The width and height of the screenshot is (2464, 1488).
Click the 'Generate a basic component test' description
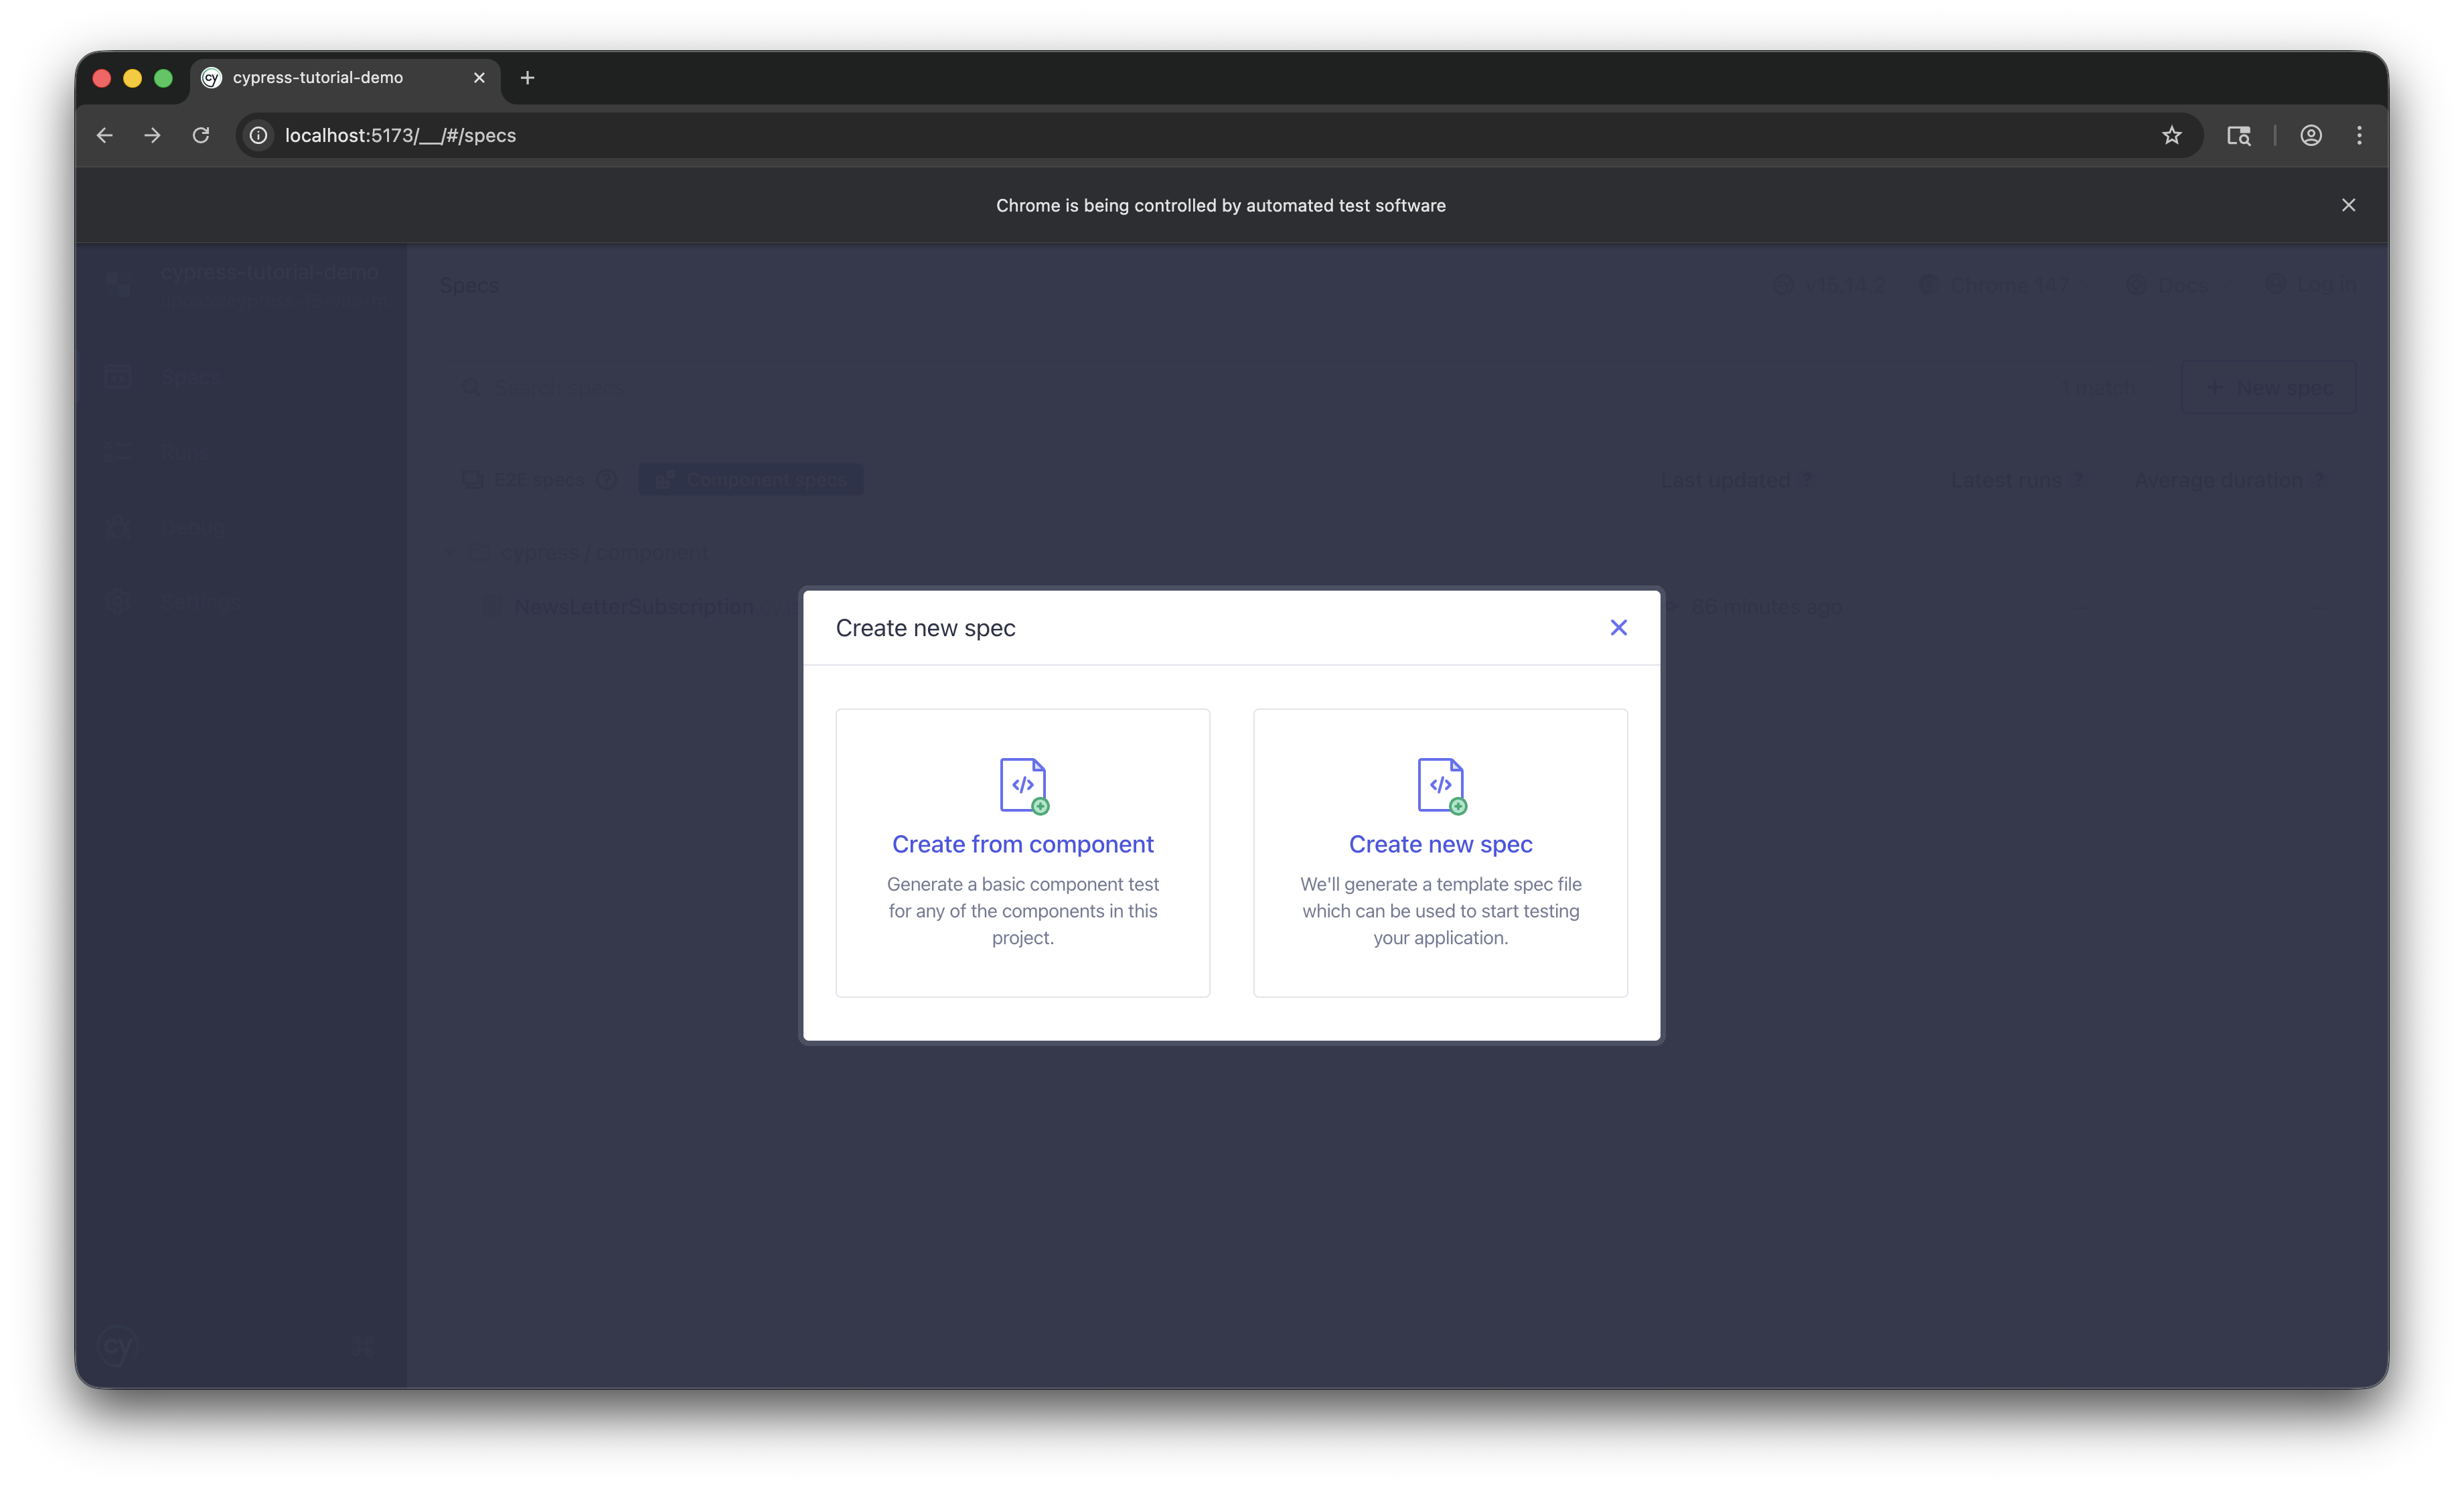1022,911
